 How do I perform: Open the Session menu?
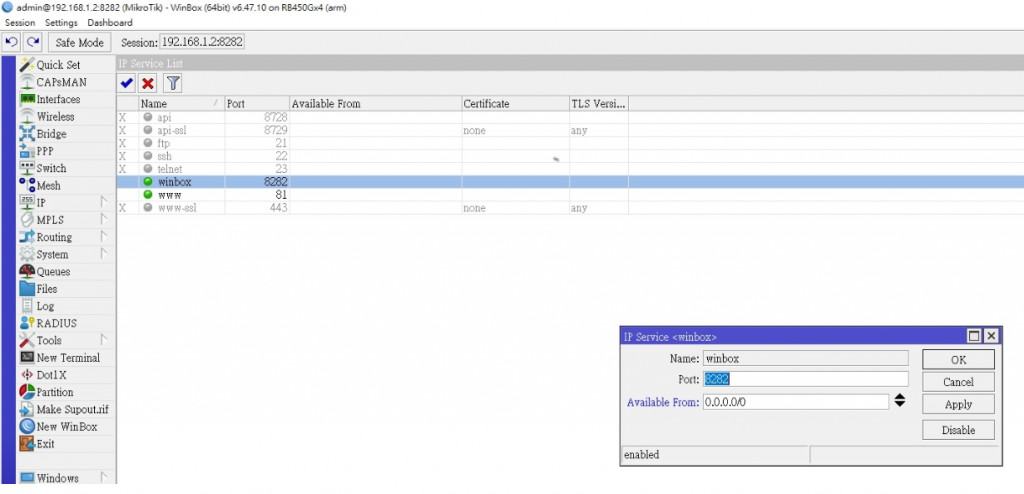[20, 22]
